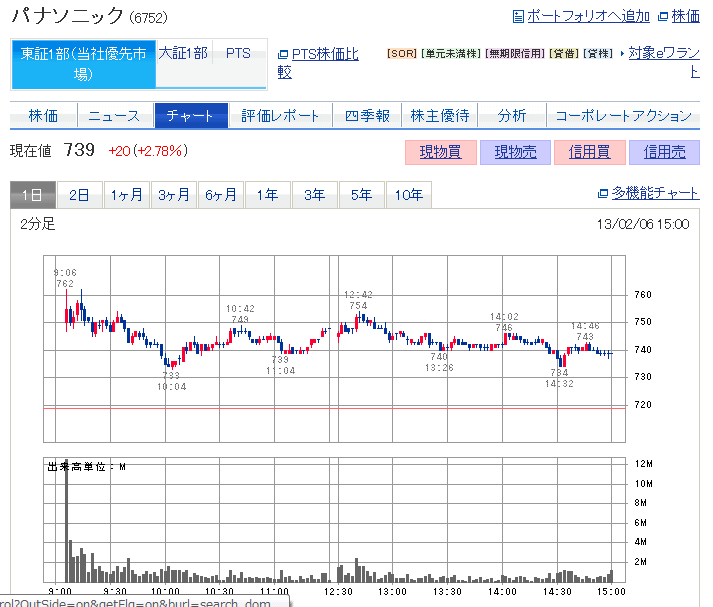Go to the 四季報 tab
The image size is (713, 607).
click(x=367, y=116)
